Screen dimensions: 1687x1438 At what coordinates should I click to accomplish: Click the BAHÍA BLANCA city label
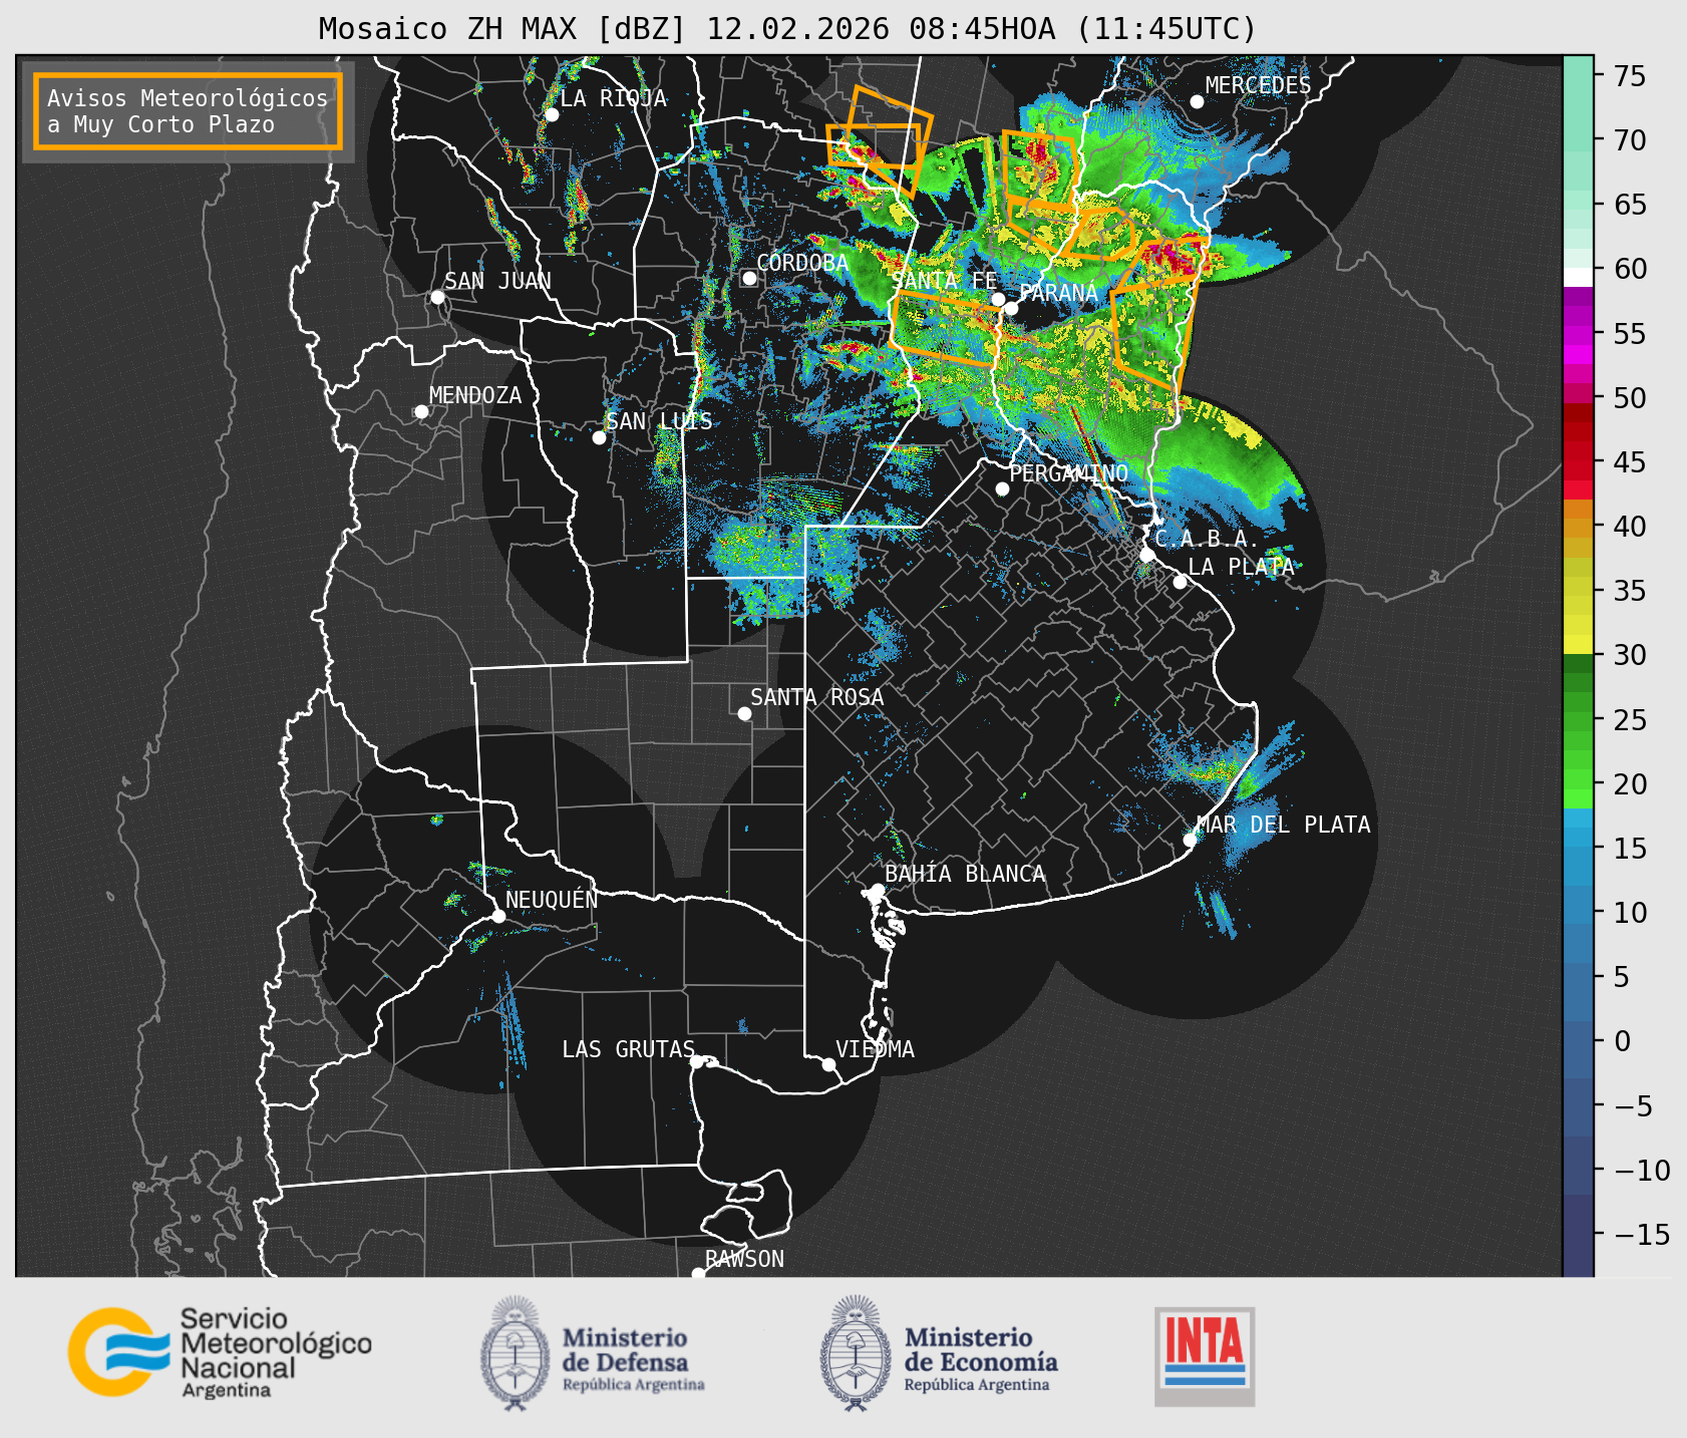(x=965, y=874)
